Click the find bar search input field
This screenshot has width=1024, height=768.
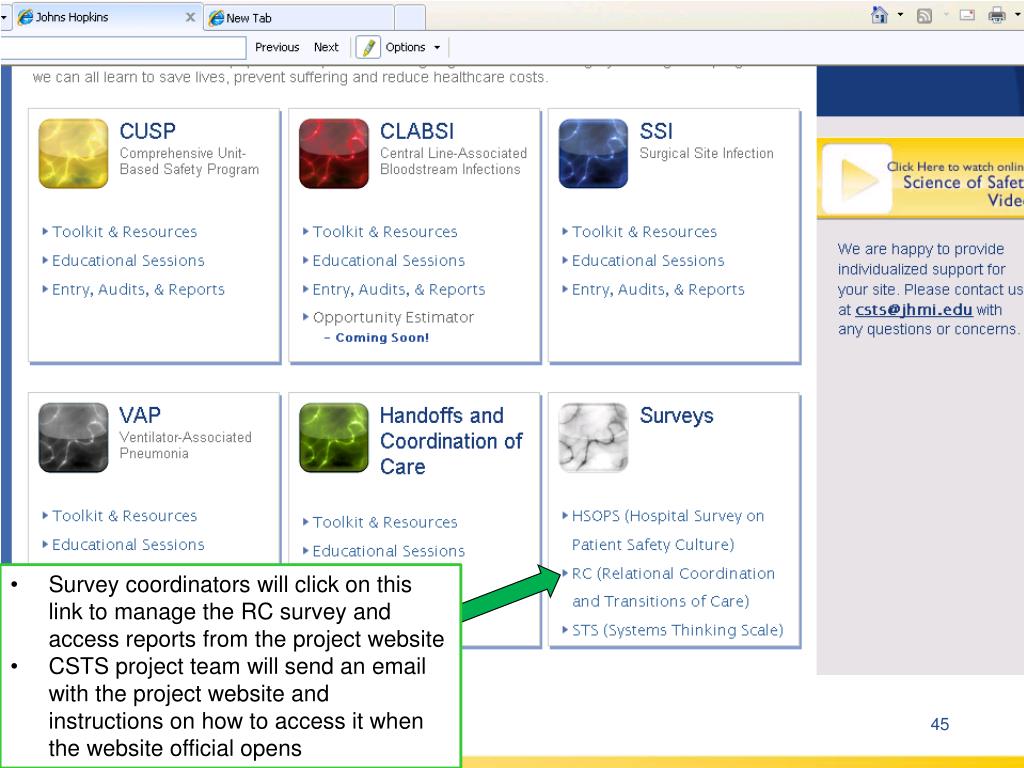[x=123, y=48]
